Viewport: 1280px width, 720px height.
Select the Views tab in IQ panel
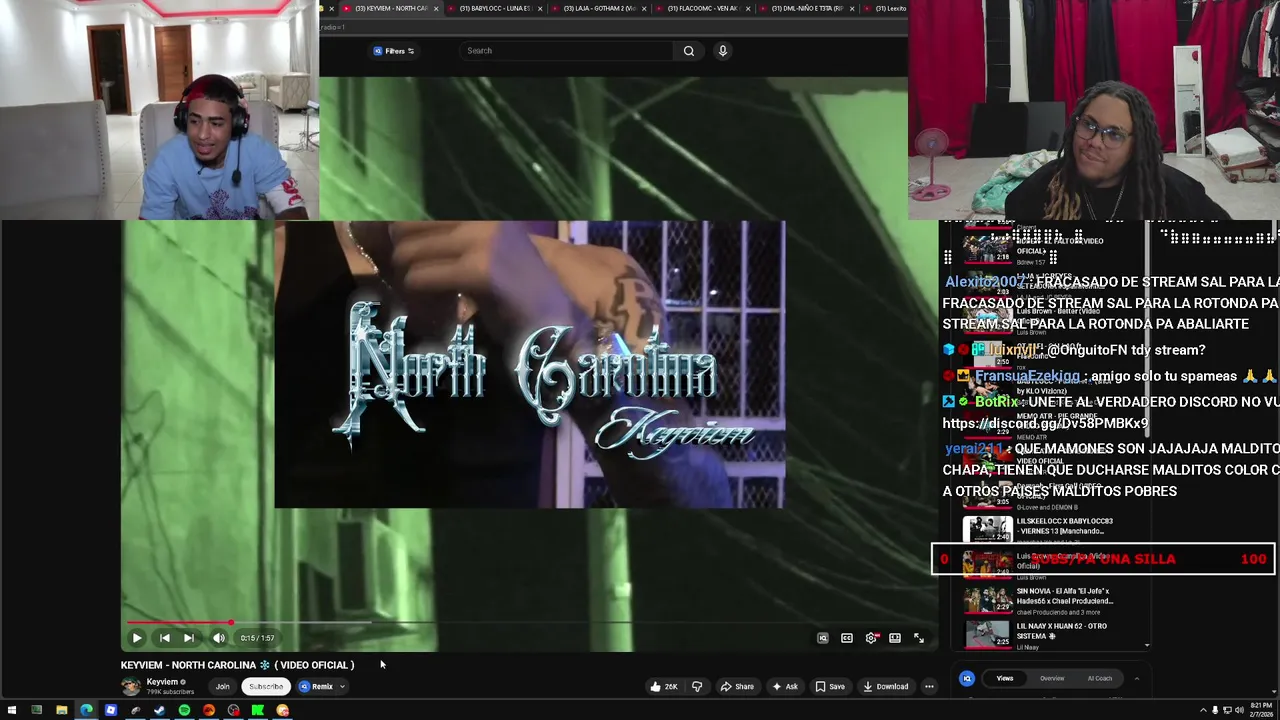tap(1005, 678)
